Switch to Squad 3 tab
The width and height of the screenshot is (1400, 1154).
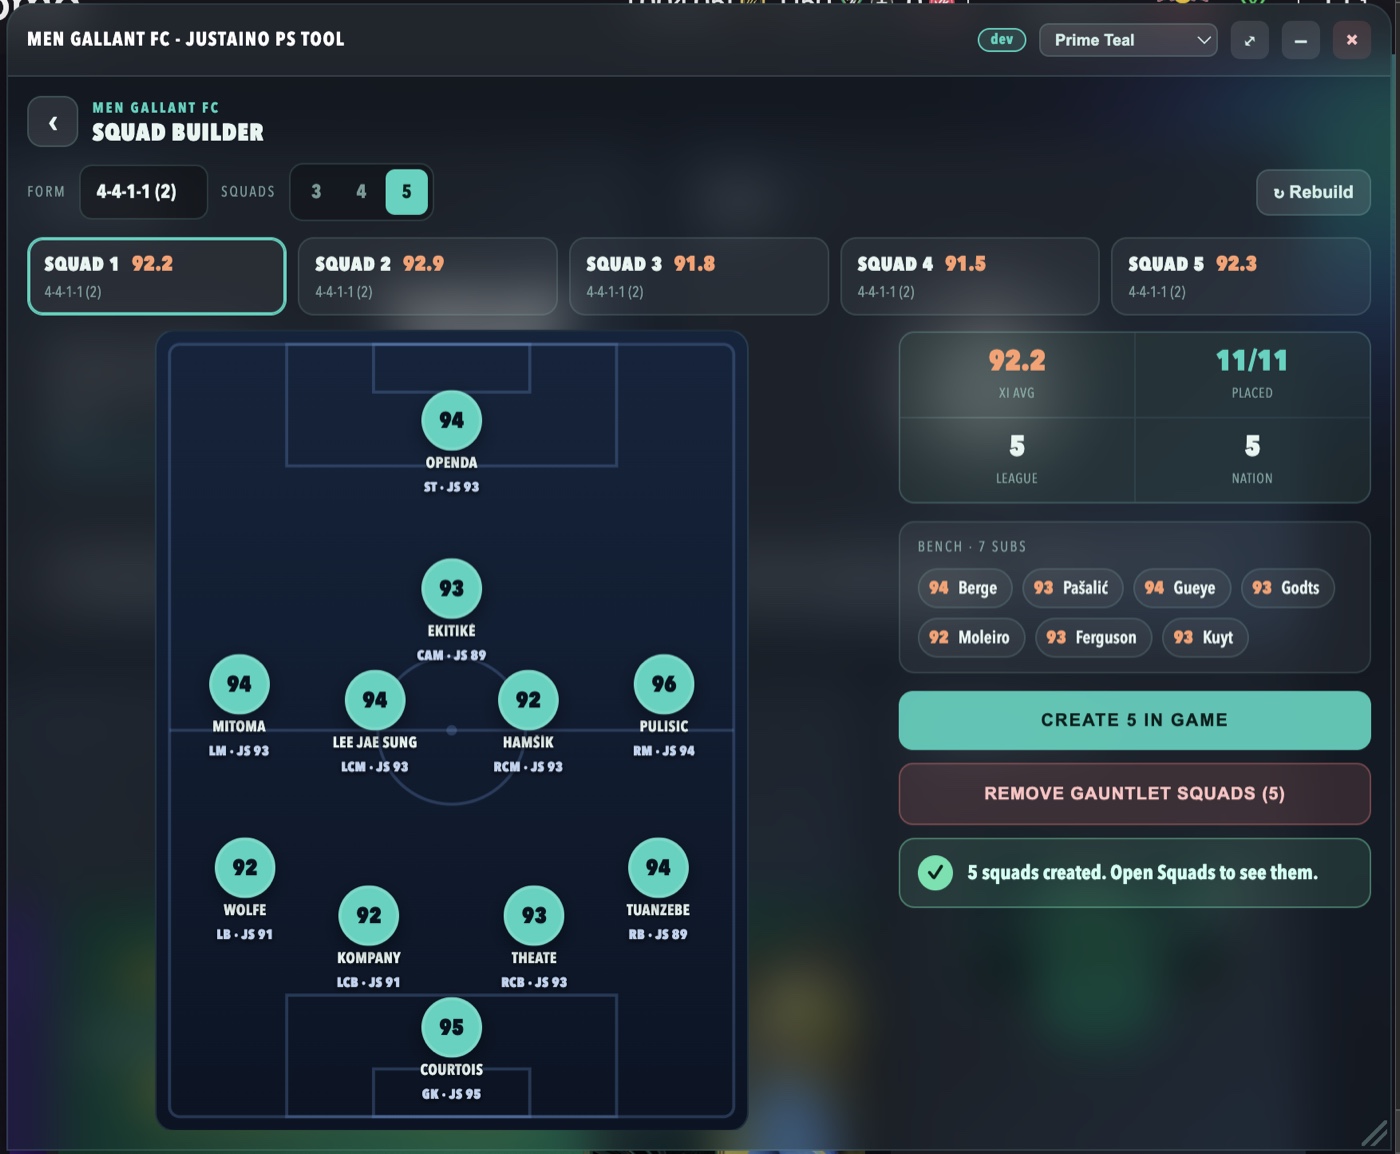[699, 276]
